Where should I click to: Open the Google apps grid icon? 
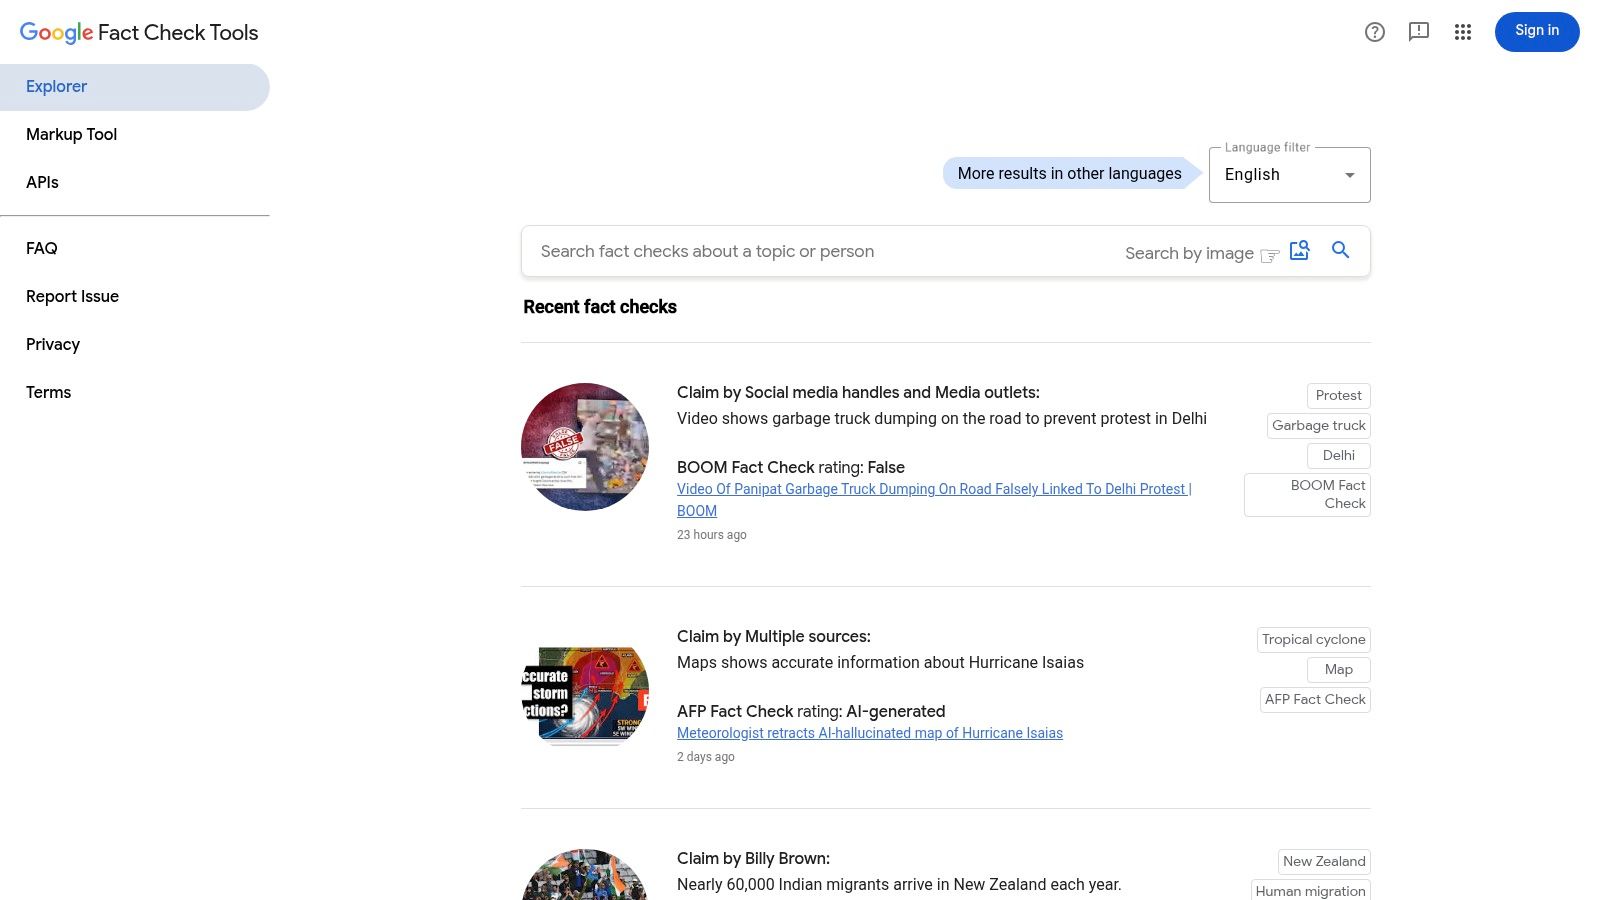pos(1463,32)
